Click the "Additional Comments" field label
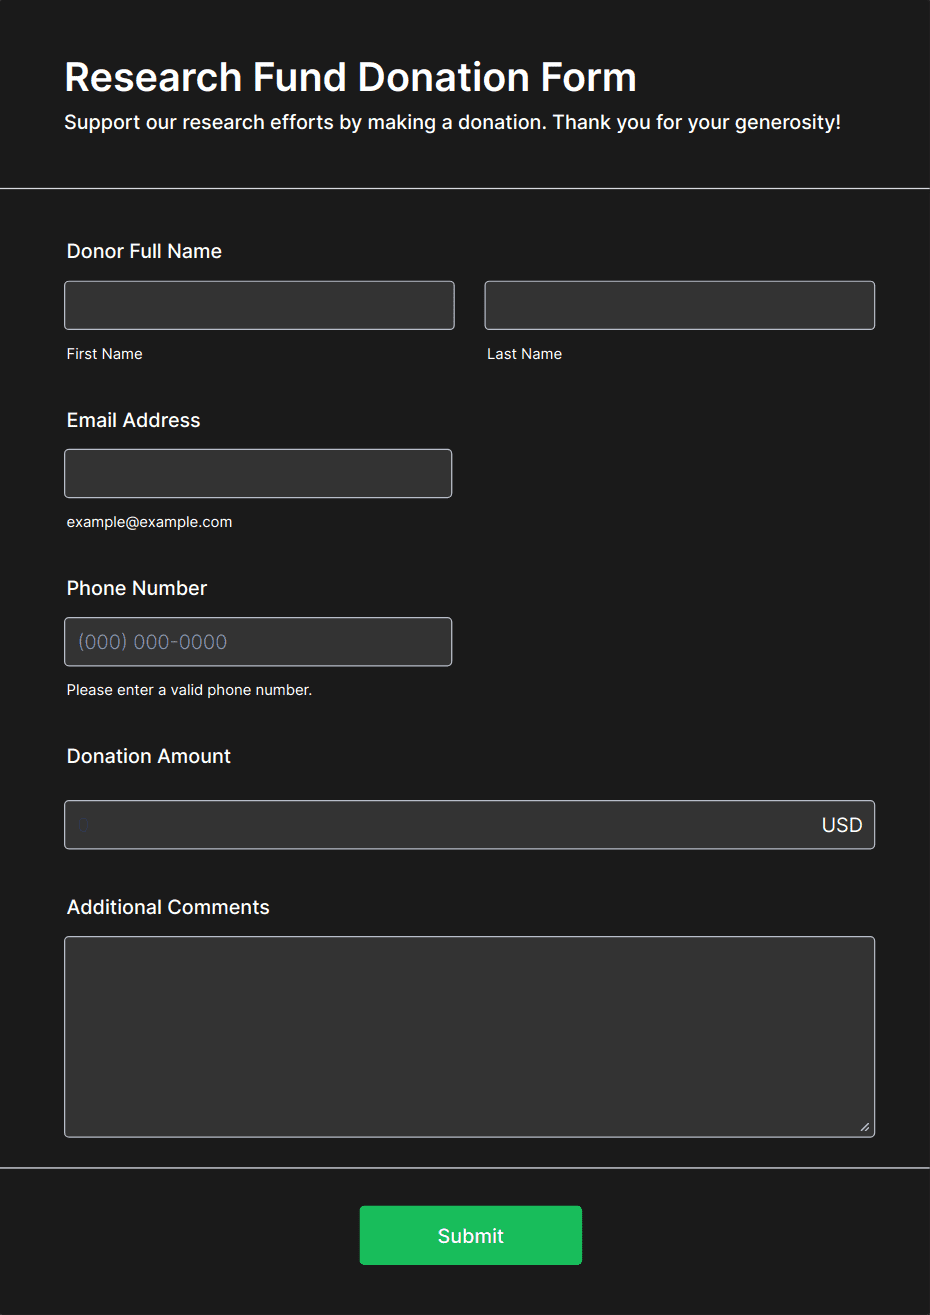 [x=168, y=907]
